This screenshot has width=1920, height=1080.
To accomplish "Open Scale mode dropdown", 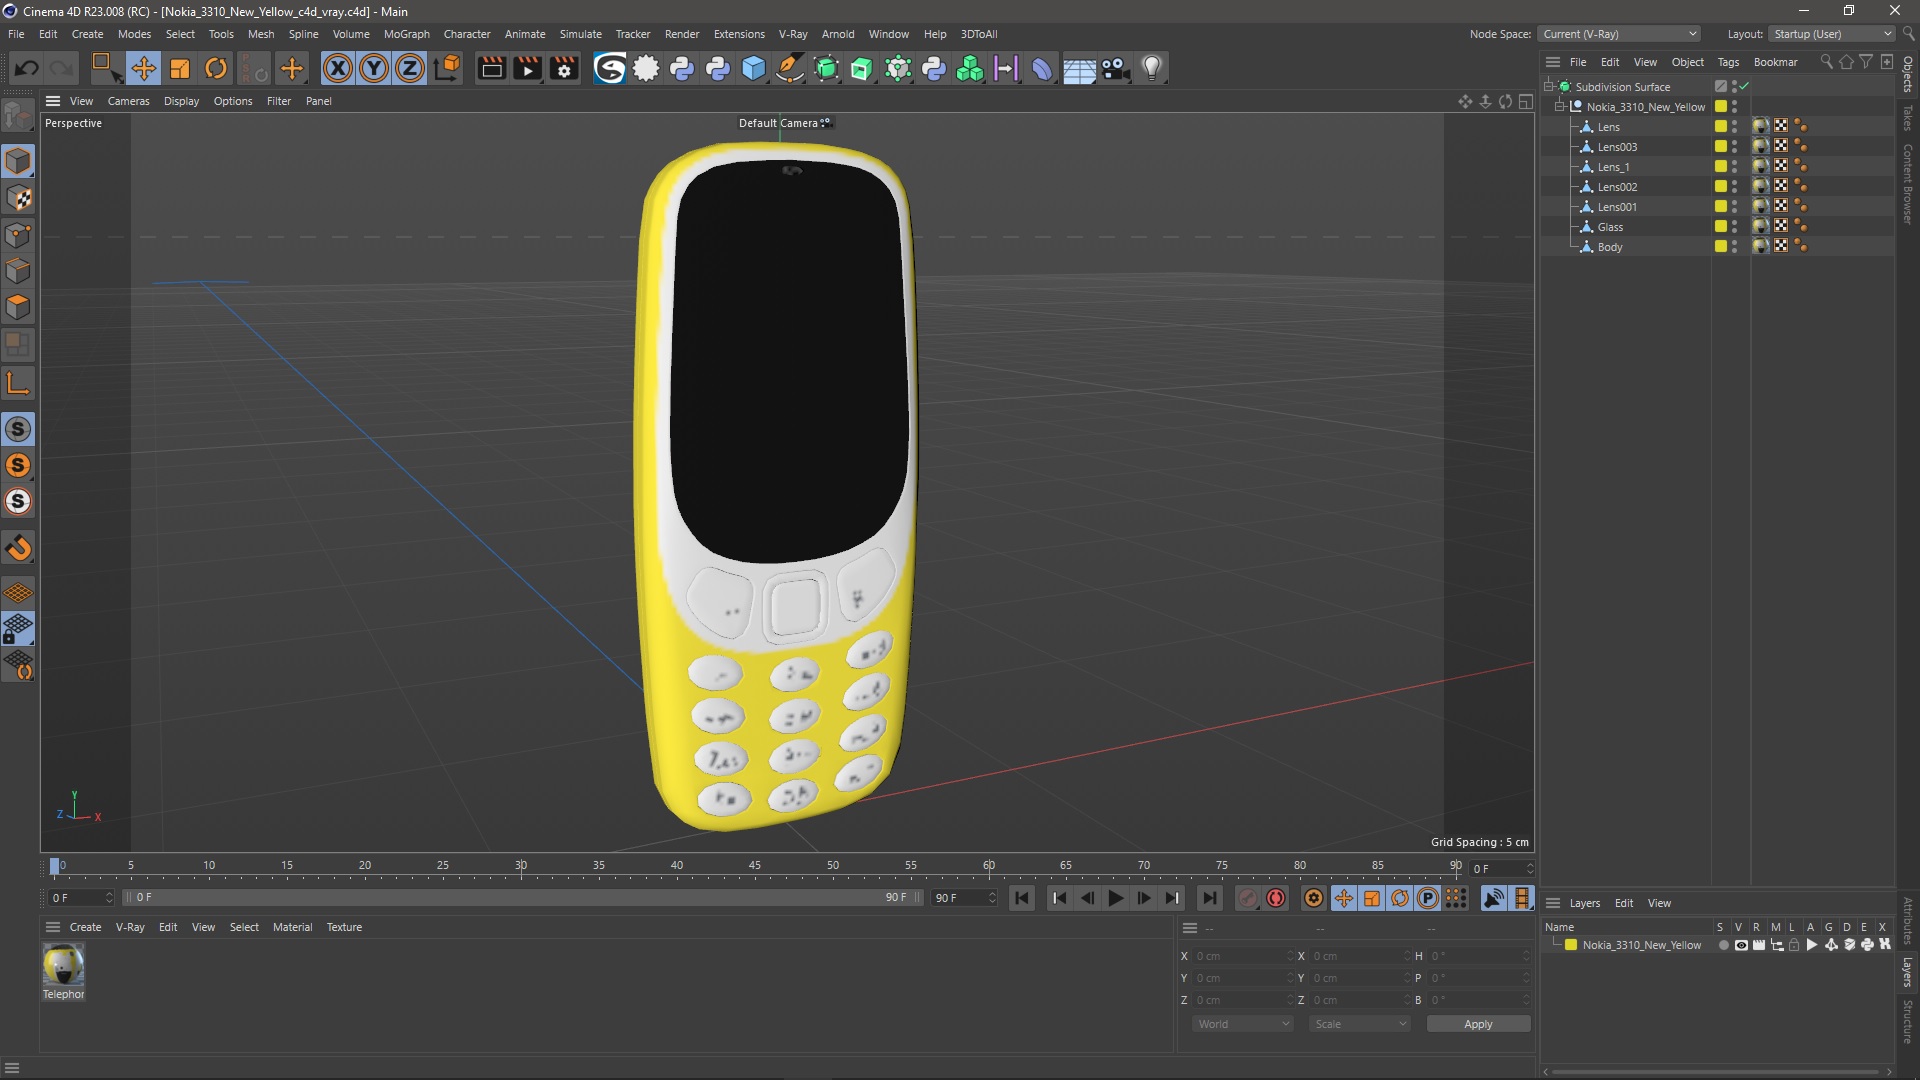I will [x=1360, y=1024].
